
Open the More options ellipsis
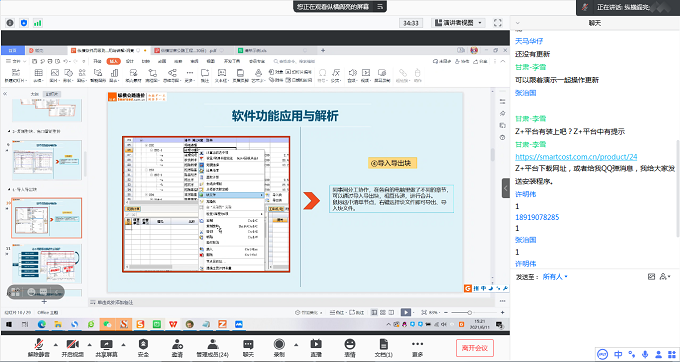tap(417, 348)
